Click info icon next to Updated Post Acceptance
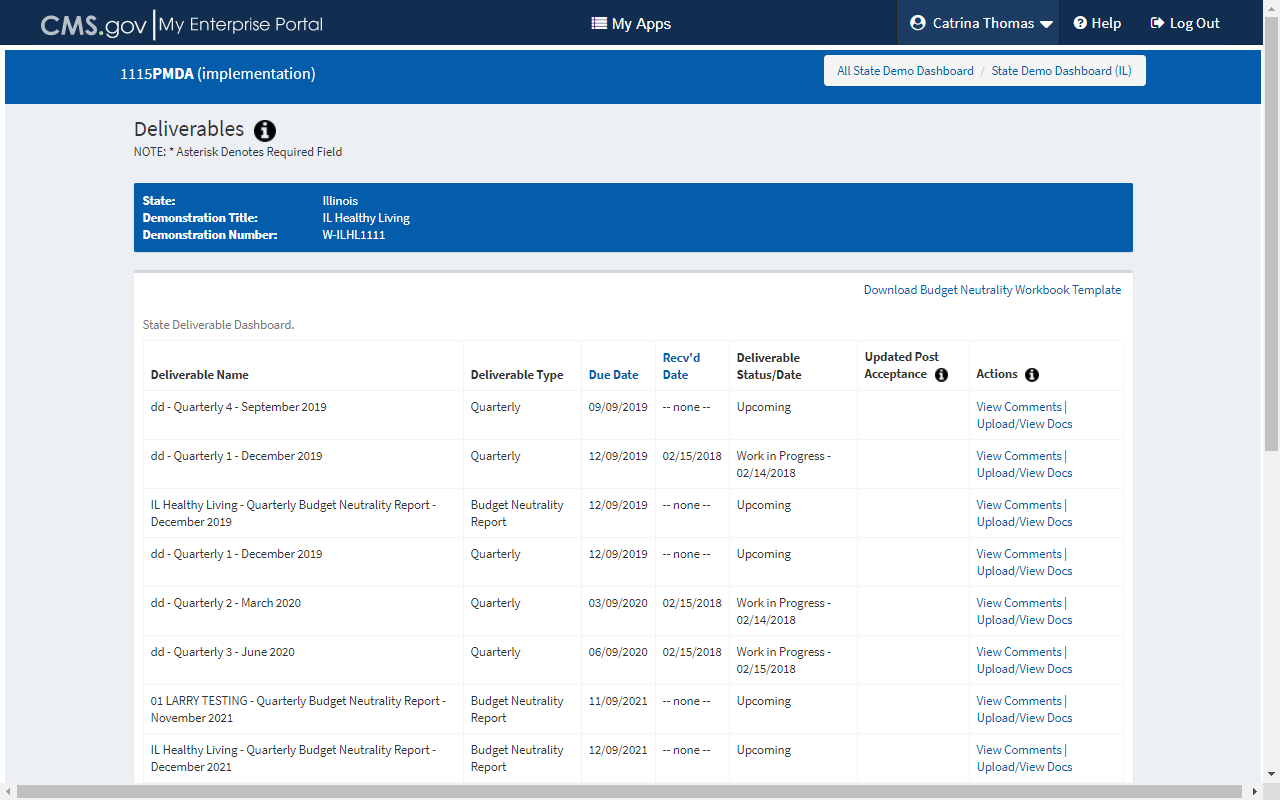This screenshot has width=1280, height=800. tap(941, 375)
